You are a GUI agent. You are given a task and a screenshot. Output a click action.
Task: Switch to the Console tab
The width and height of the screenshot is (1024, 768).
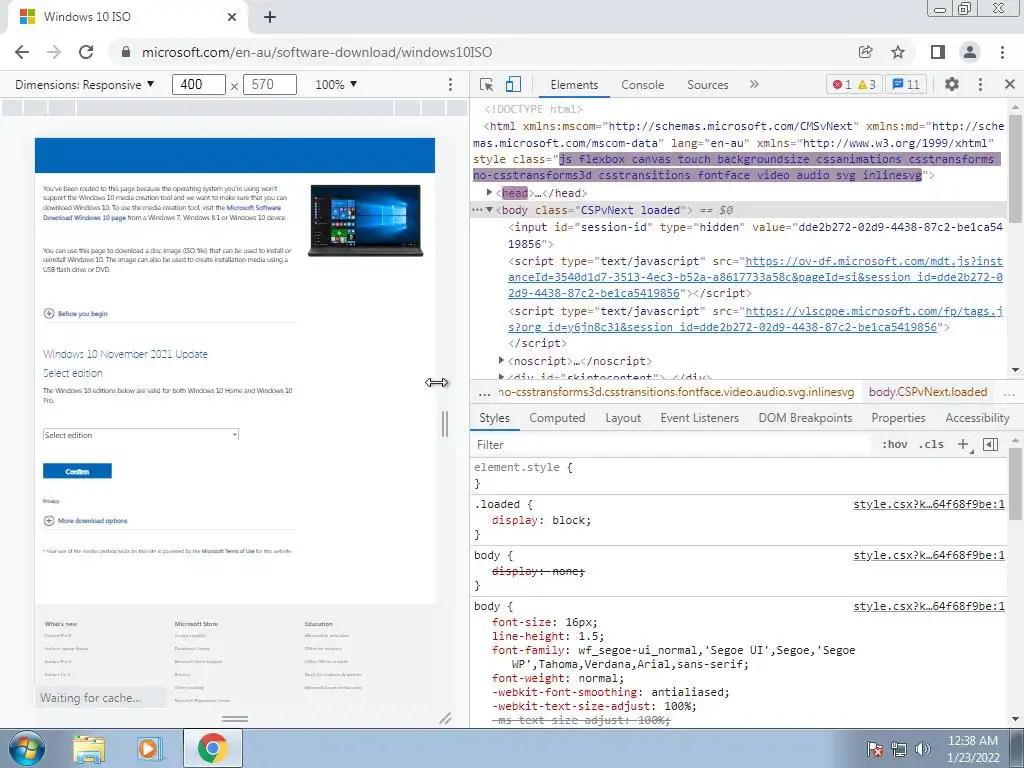[643, 84]
